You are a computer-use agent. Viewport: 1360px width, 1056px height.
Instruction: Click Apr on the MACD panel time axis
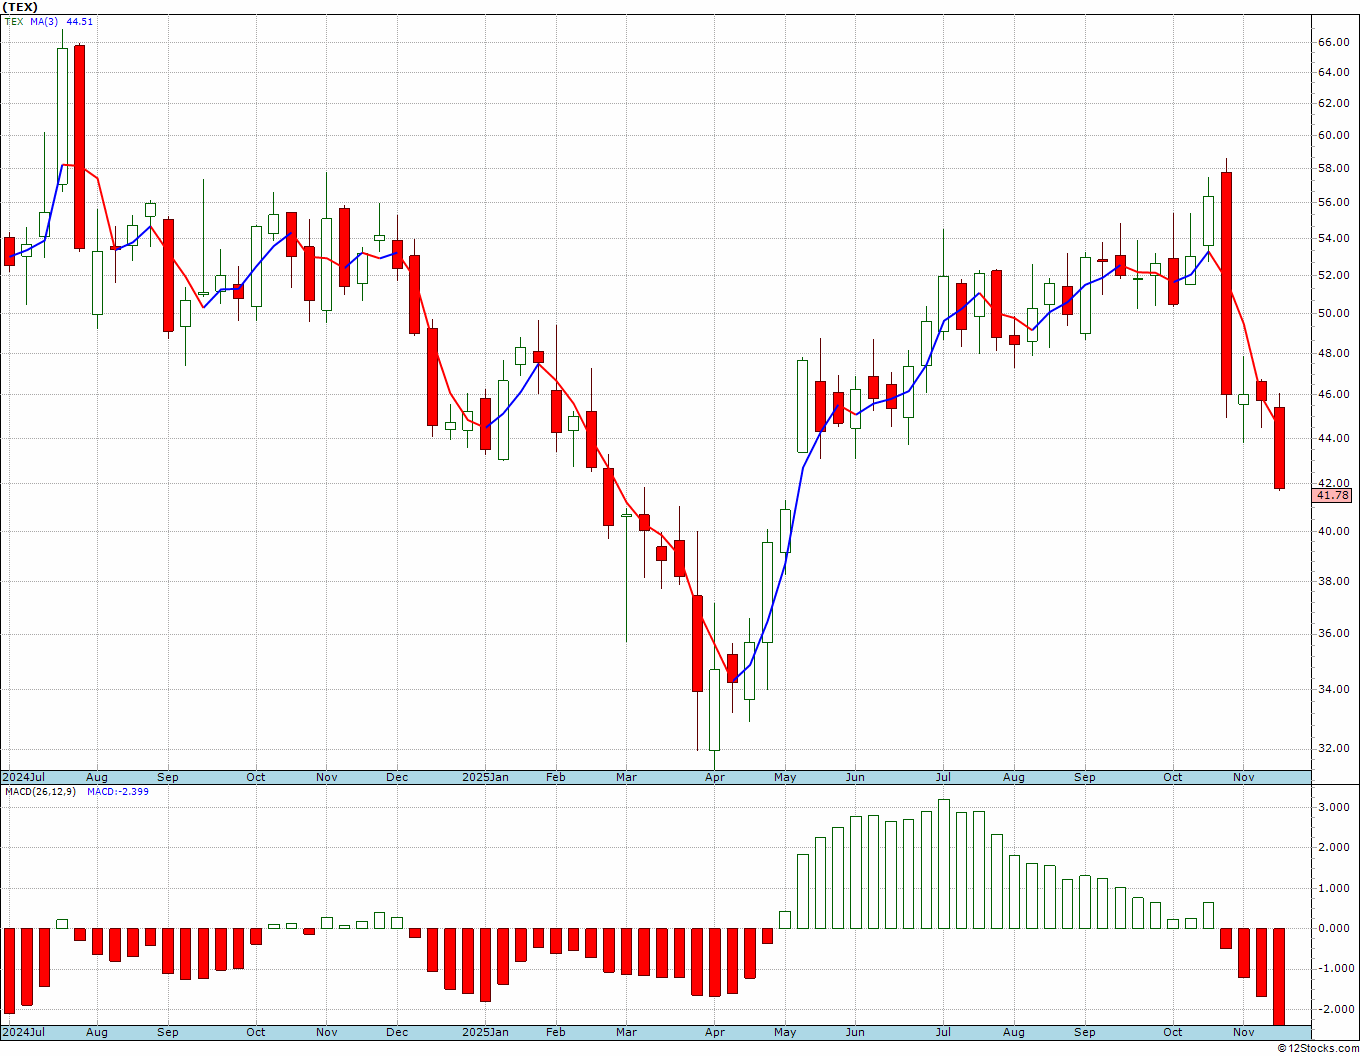click(714, 1031)
